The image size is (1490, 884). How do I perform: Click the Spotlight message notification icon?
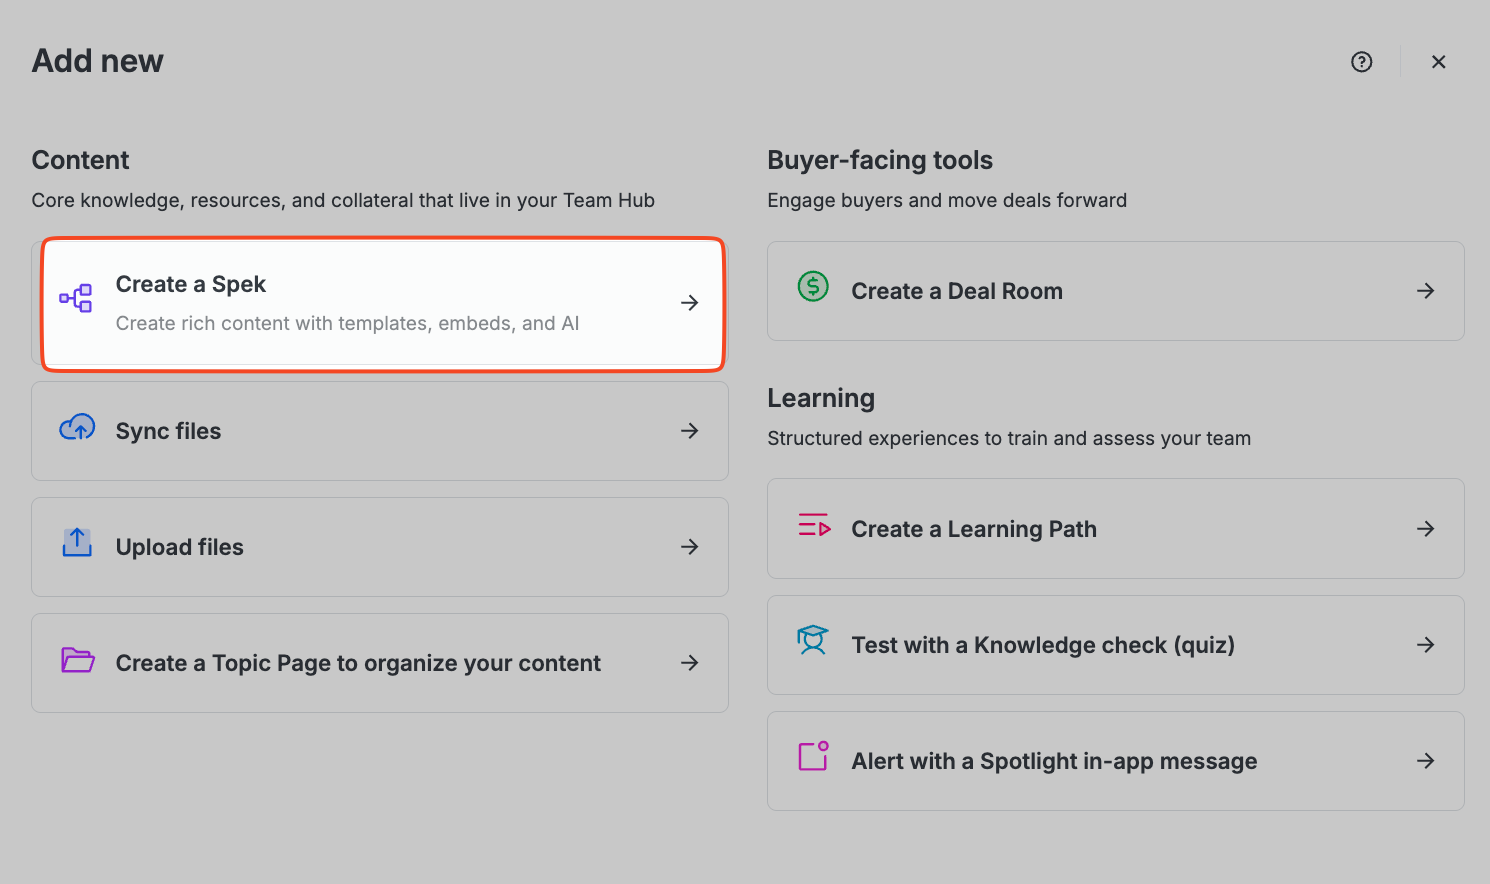tap(814, 756)
